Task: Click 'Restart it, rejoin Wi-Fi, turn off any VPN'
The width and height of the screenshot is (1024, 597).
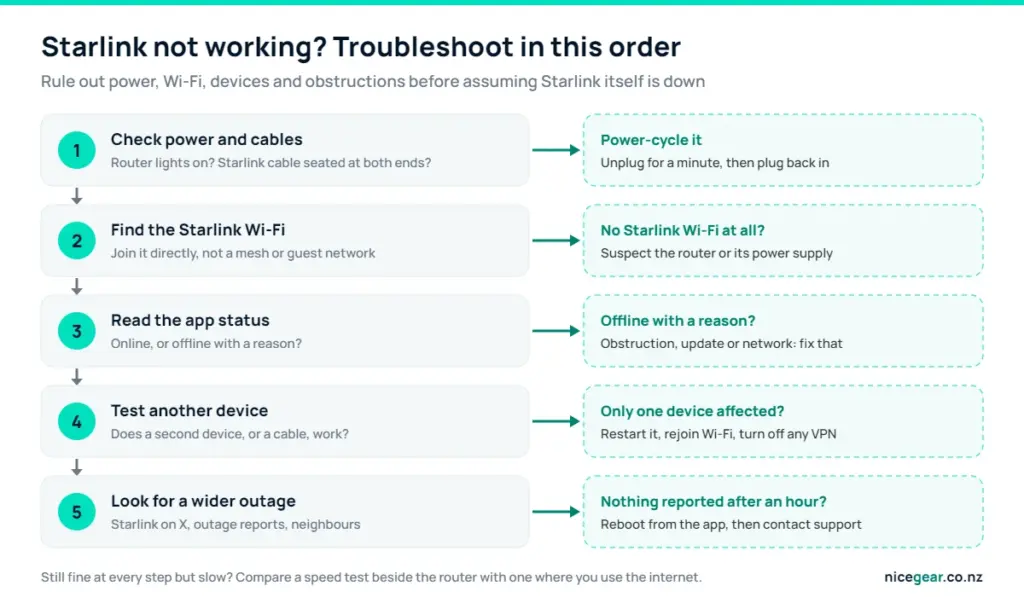Action: coord(718,434)
